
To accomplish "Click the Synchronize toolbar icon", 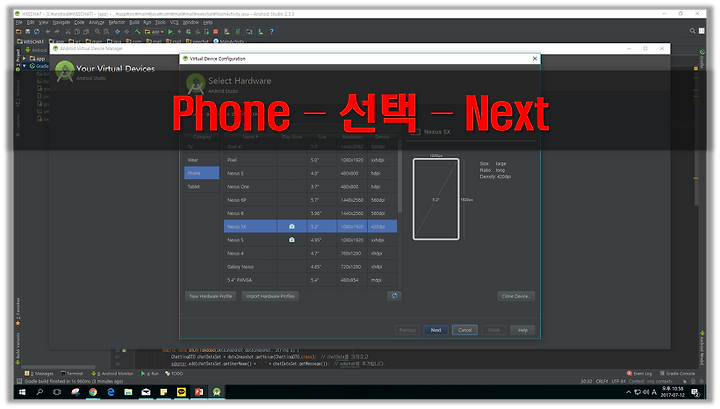I will tap(36, 32).
